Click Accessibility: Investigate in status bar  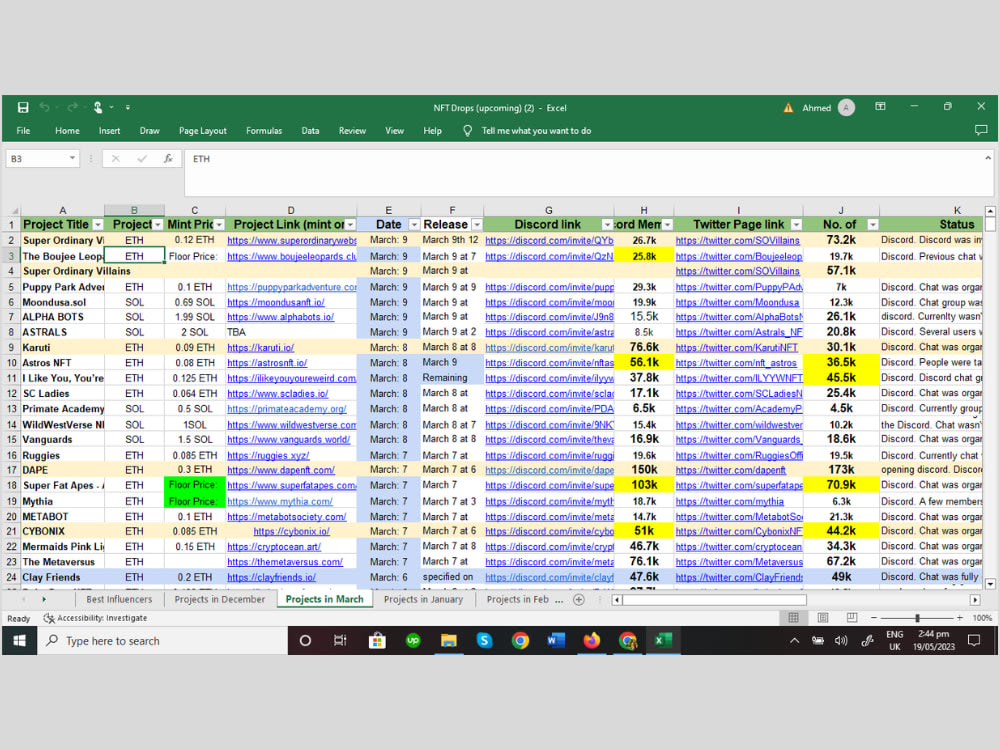[x=95, y=618]
